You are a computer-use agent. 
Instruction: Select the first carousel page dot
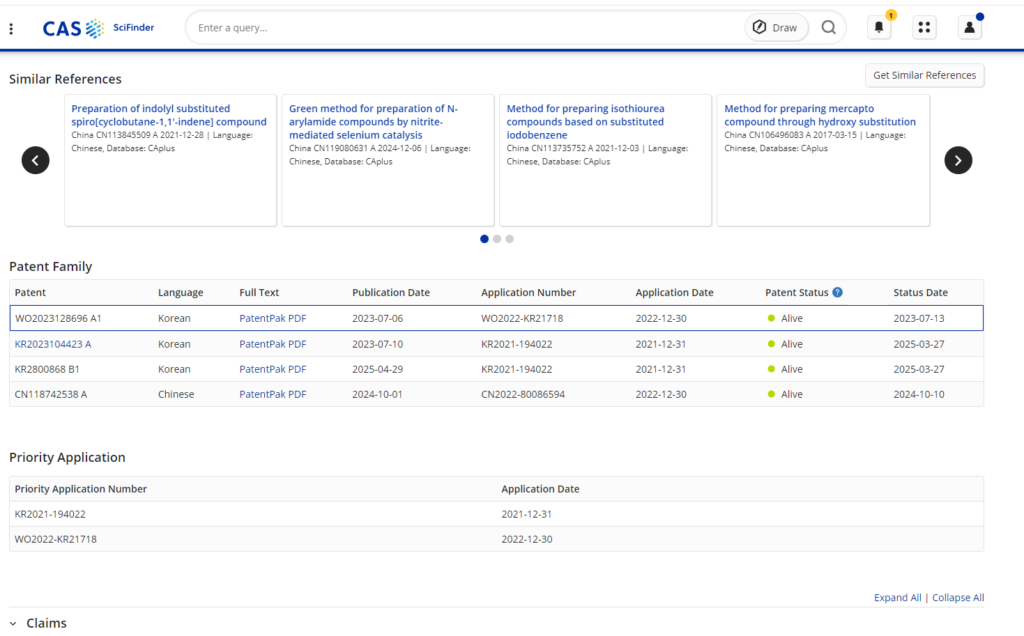point(485,239)
